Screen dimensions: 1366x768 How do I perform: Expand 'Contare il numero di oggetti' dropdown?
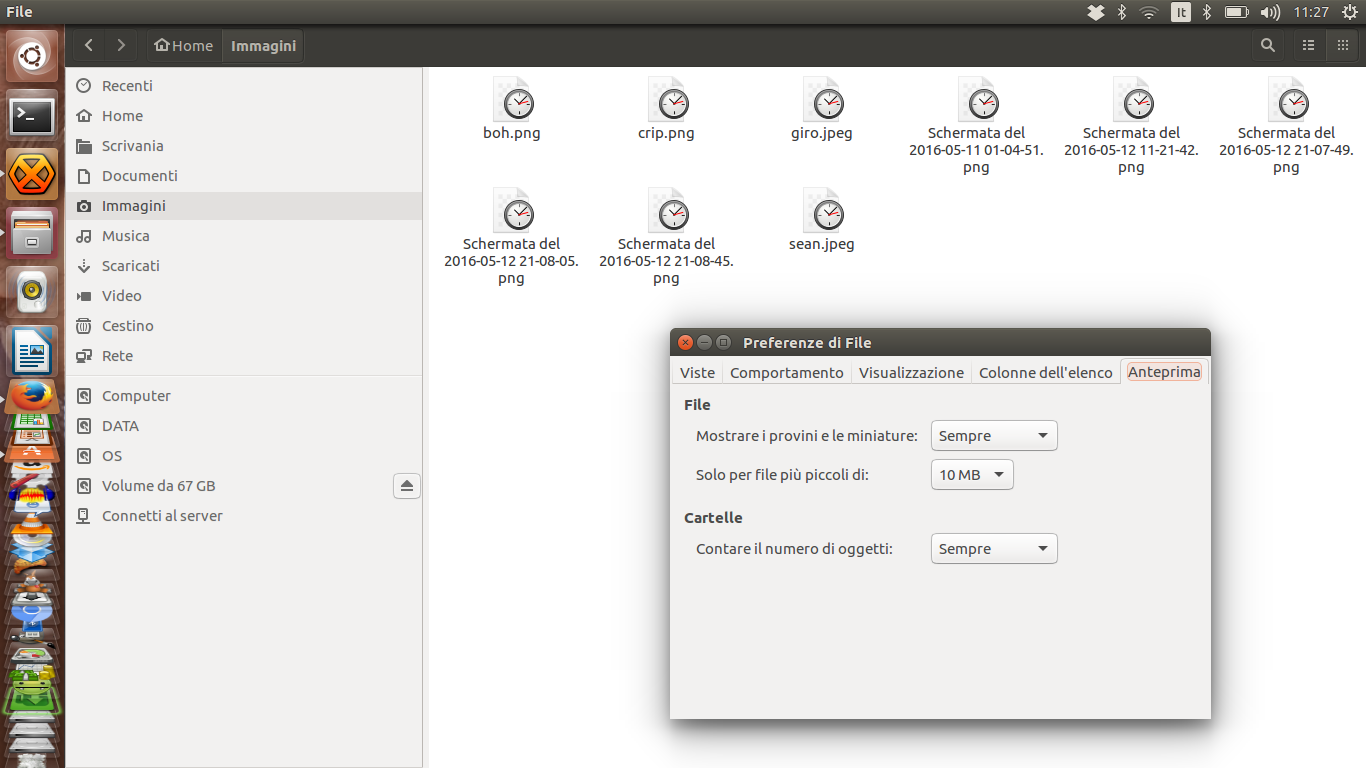click(993, 549)
